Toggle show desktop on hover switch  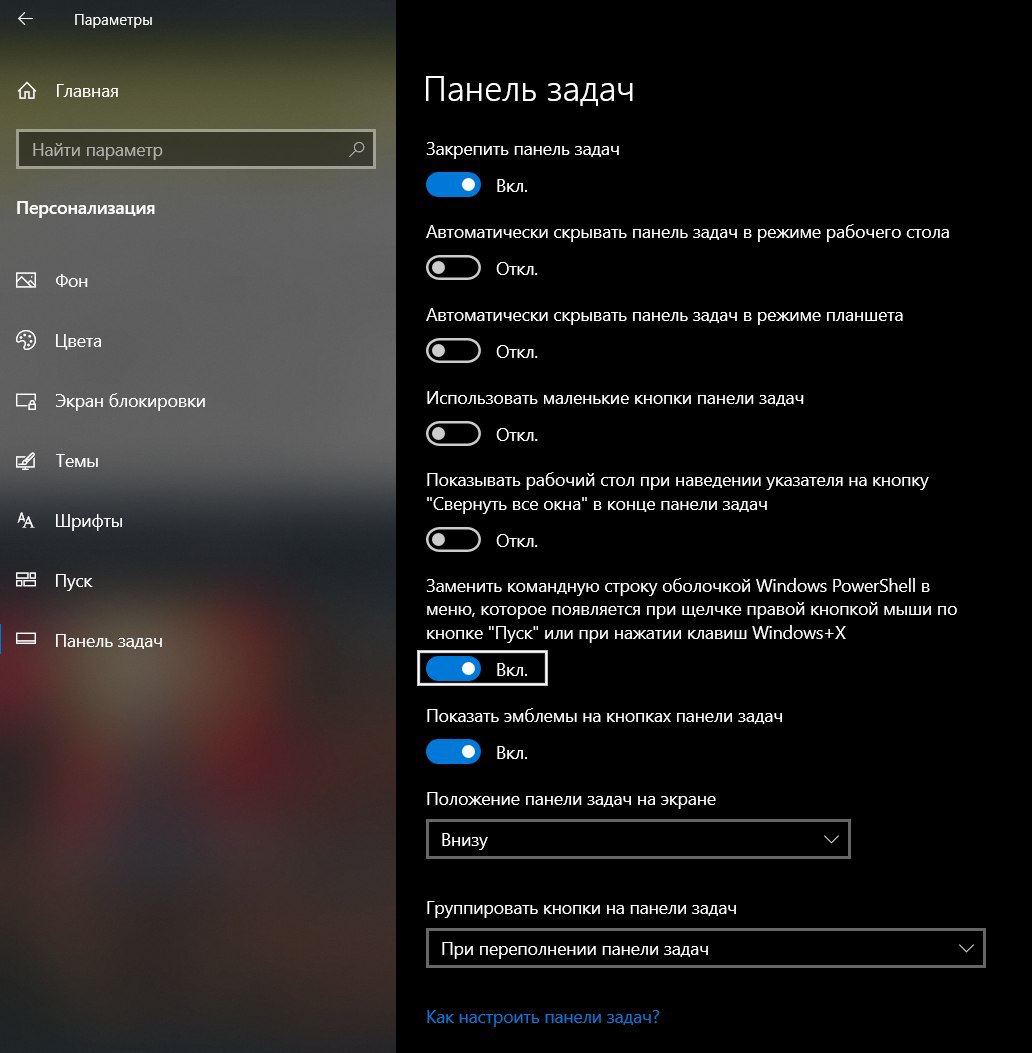[453, 540]
